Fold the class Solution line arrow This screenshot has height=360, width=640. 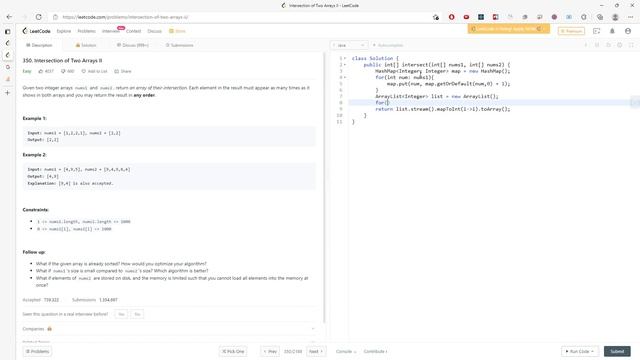point(345,58)
